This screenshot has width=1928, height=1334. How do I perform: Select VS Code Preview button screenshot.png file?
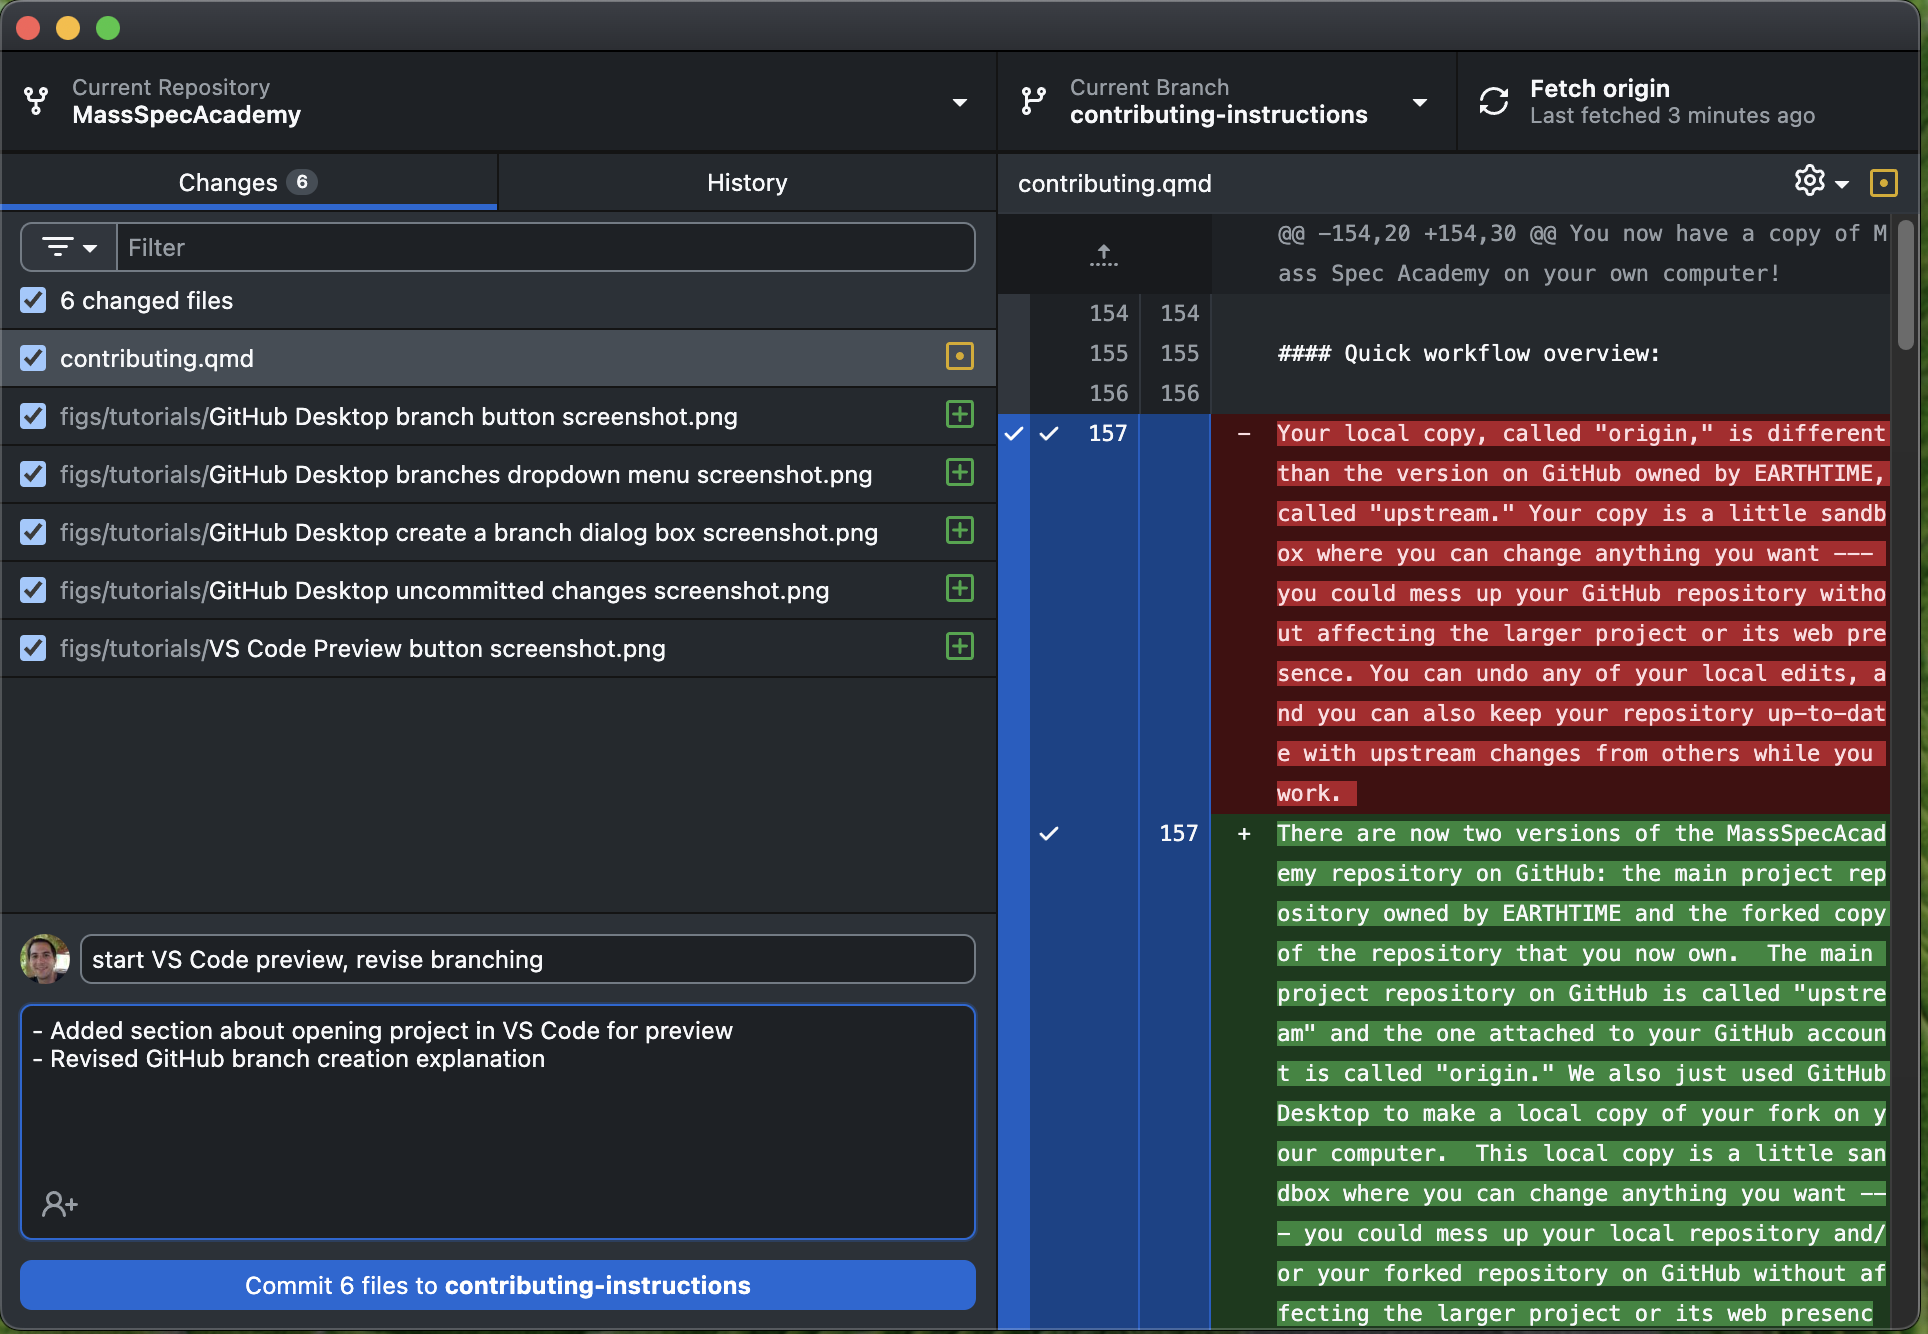[x=498, y=648]
